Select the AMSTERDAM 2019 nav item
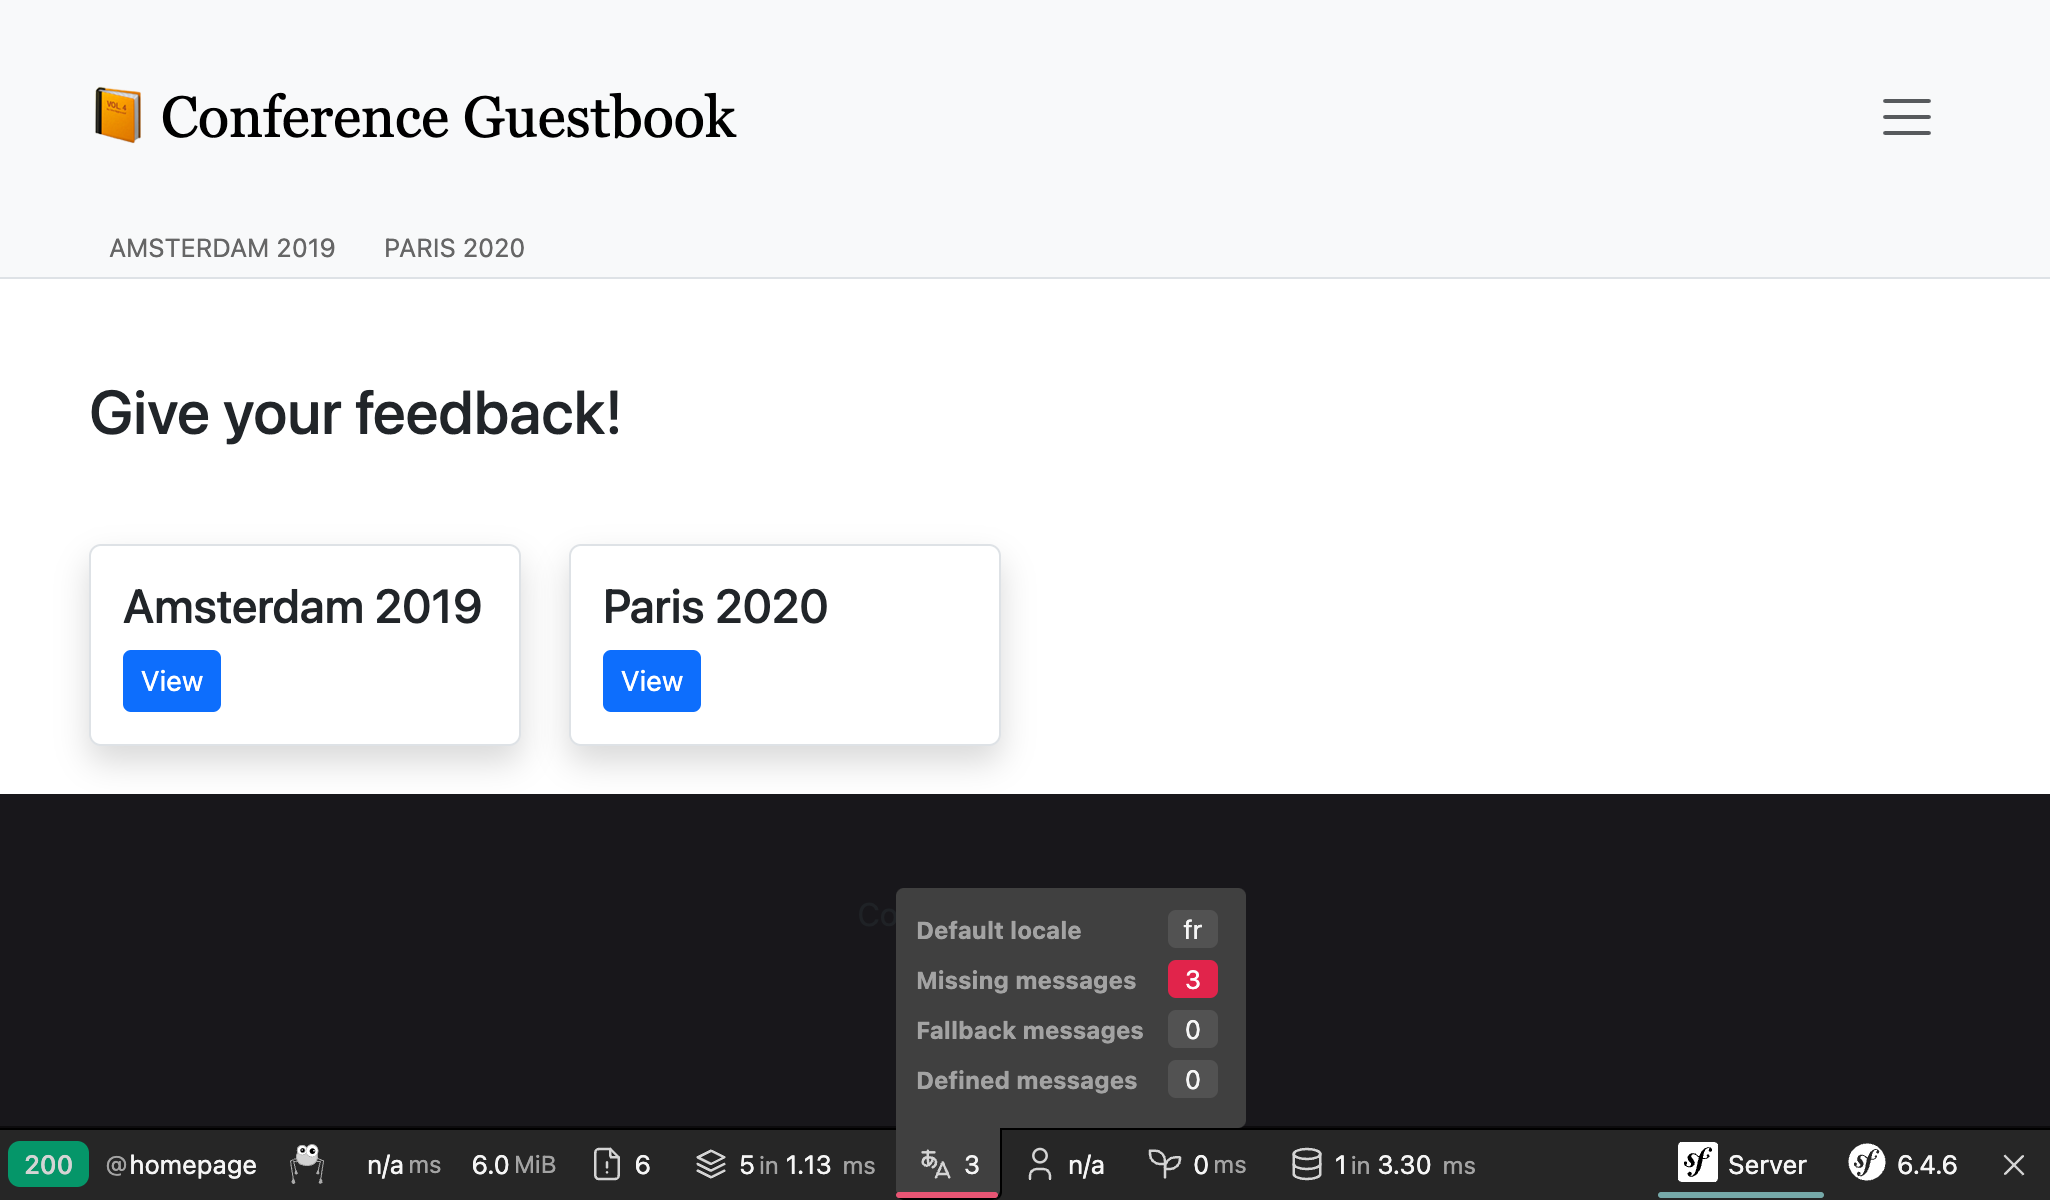 222,248
